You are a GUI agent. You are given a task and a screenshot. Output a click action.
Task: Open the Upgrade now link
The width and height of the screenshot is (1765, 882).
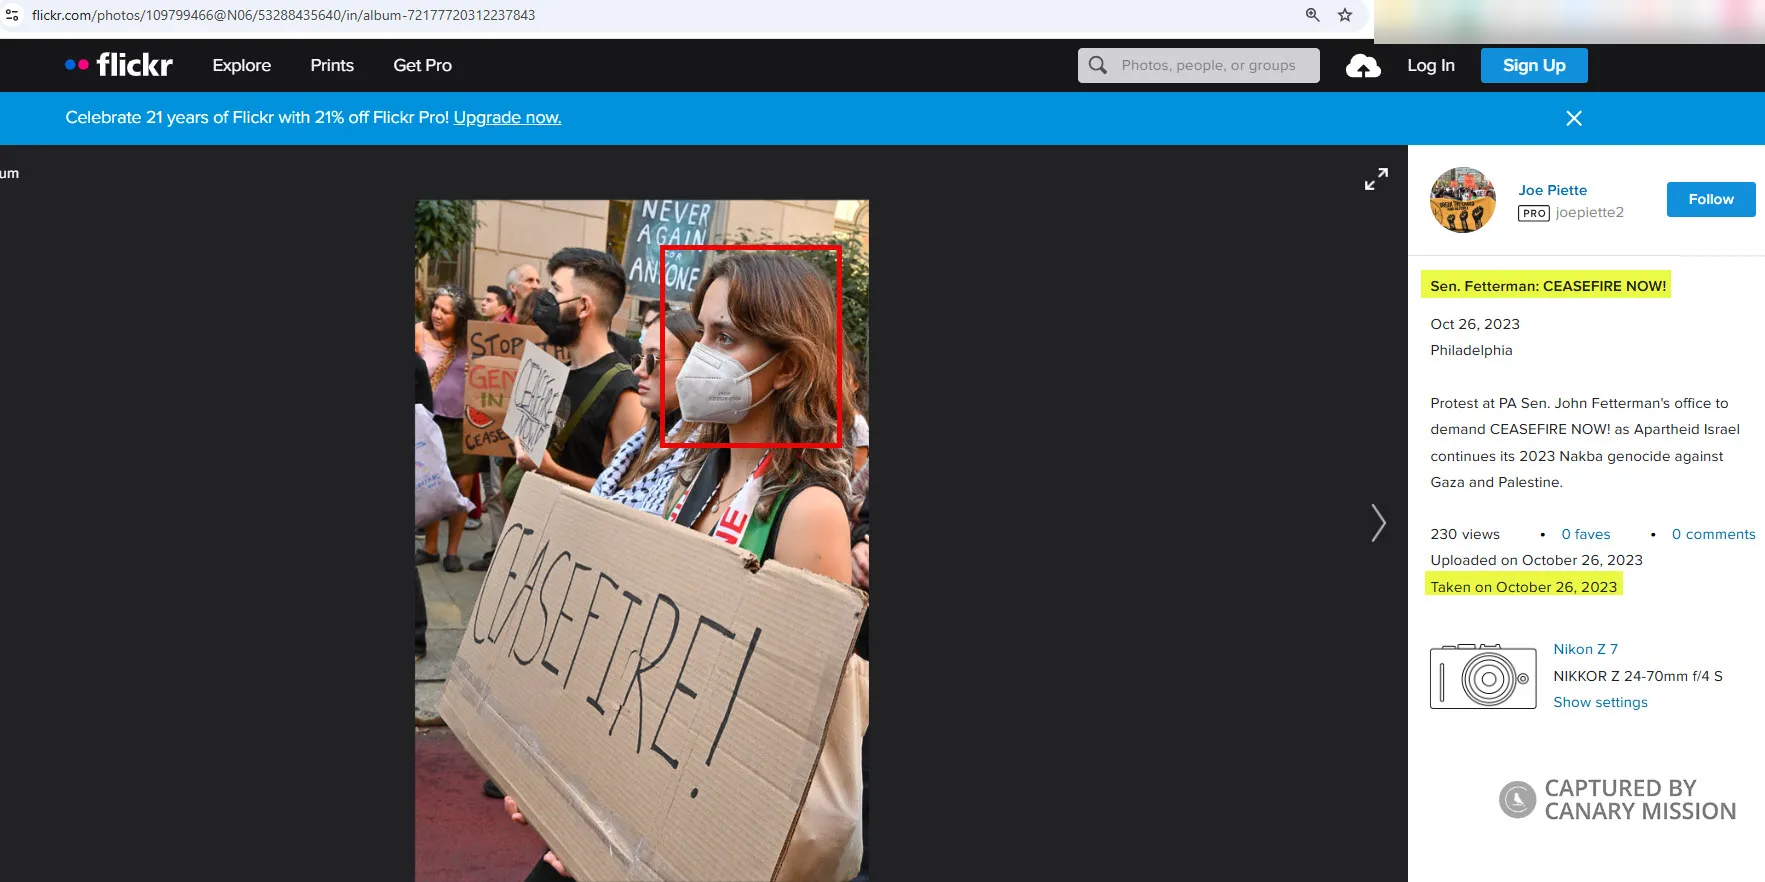507,117
